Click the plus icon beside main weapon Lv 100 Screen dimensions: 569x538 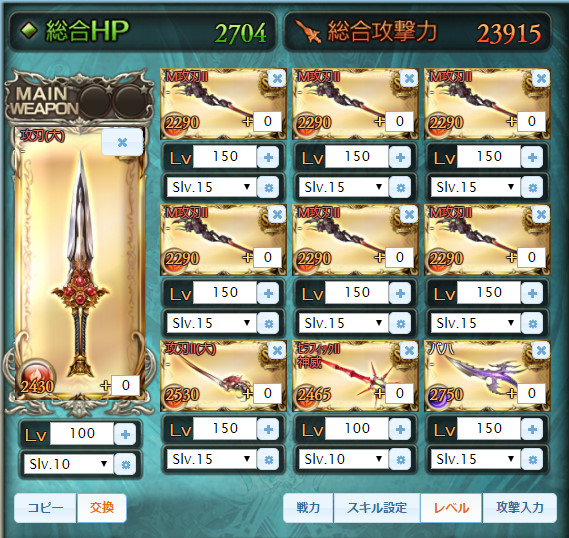tap(125, 434)
